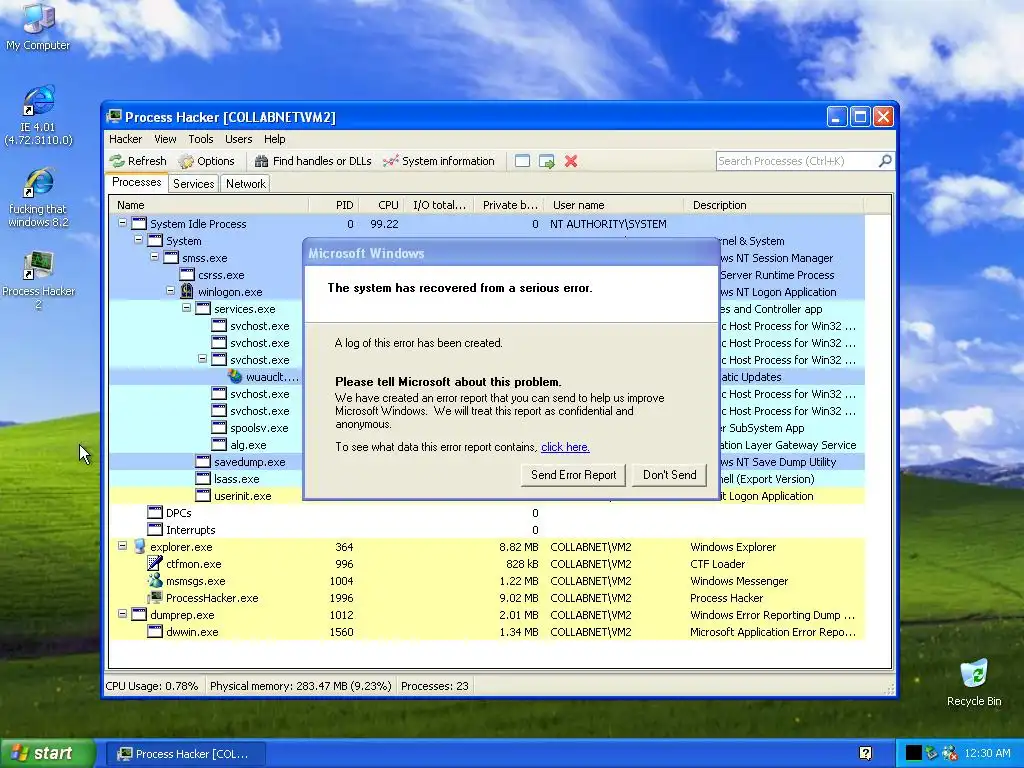The image size is (1024, 768).
Task: Open Process Hacker 2 desktop shortcut
Action: 38,281
